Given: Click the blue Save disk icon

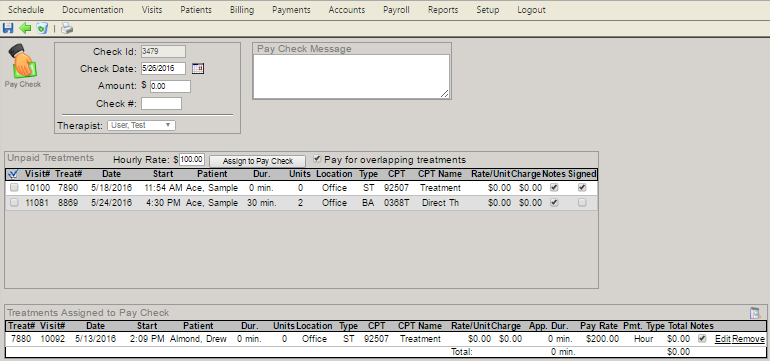Looking at the screenshot, I should [x=8, y=28].
